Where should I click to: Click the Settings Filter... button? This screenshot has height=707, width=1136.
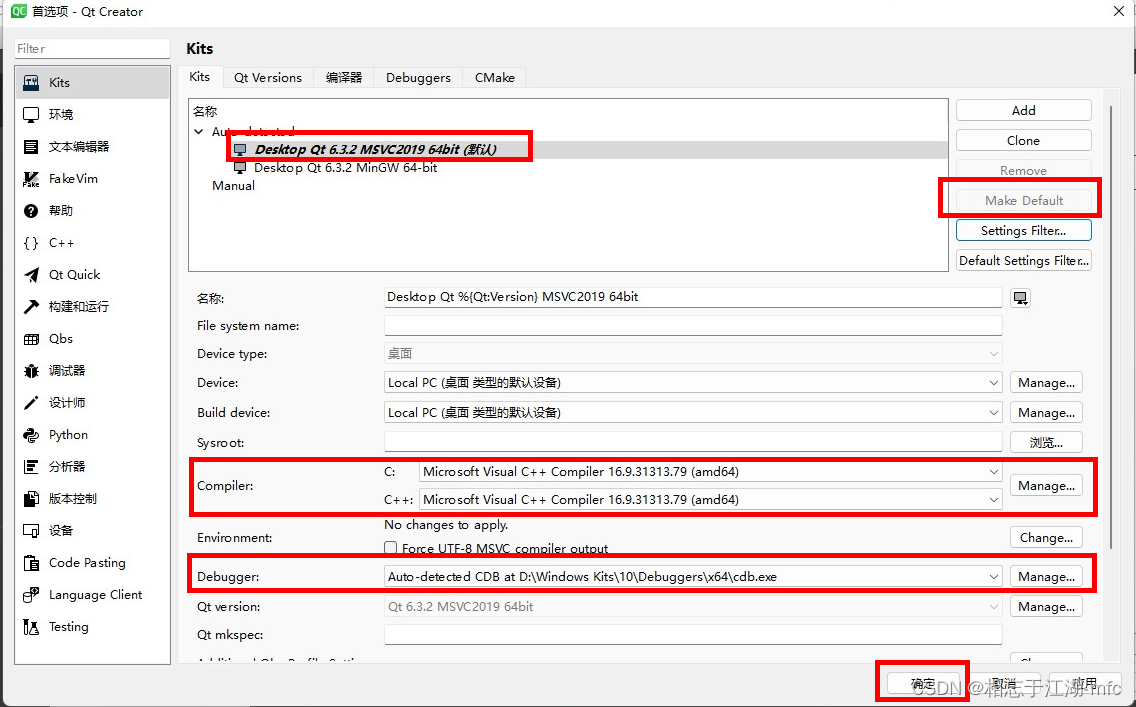pyautogui.click(x=1024, y=230)
